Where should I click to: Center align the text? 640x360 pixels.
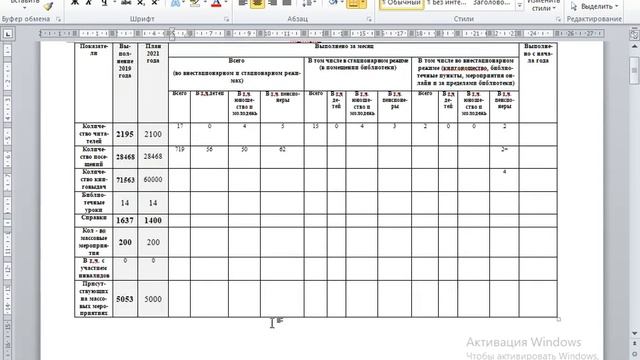coord(258,3)
